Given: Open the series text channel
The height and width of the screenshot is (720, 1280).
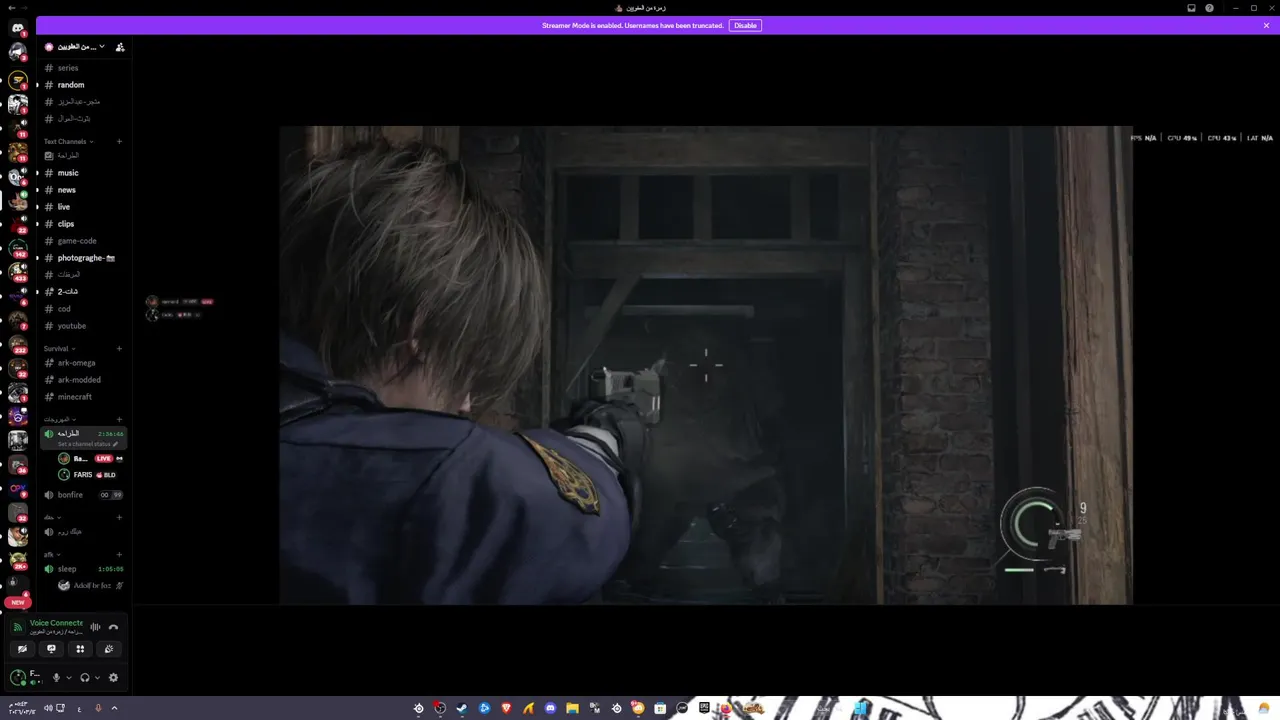Looking at the screenshot, I should (84, 68).
